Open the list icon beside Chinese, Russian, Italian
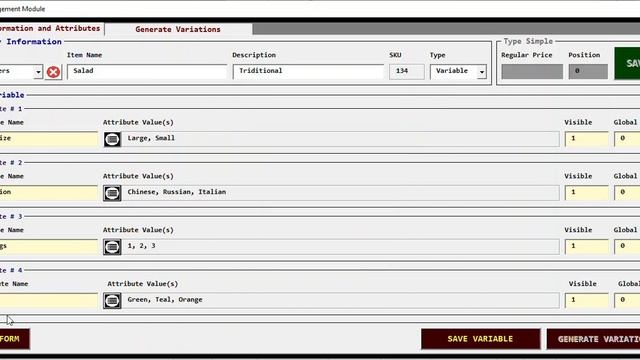The image size is (640, 360). coord(112,193)
